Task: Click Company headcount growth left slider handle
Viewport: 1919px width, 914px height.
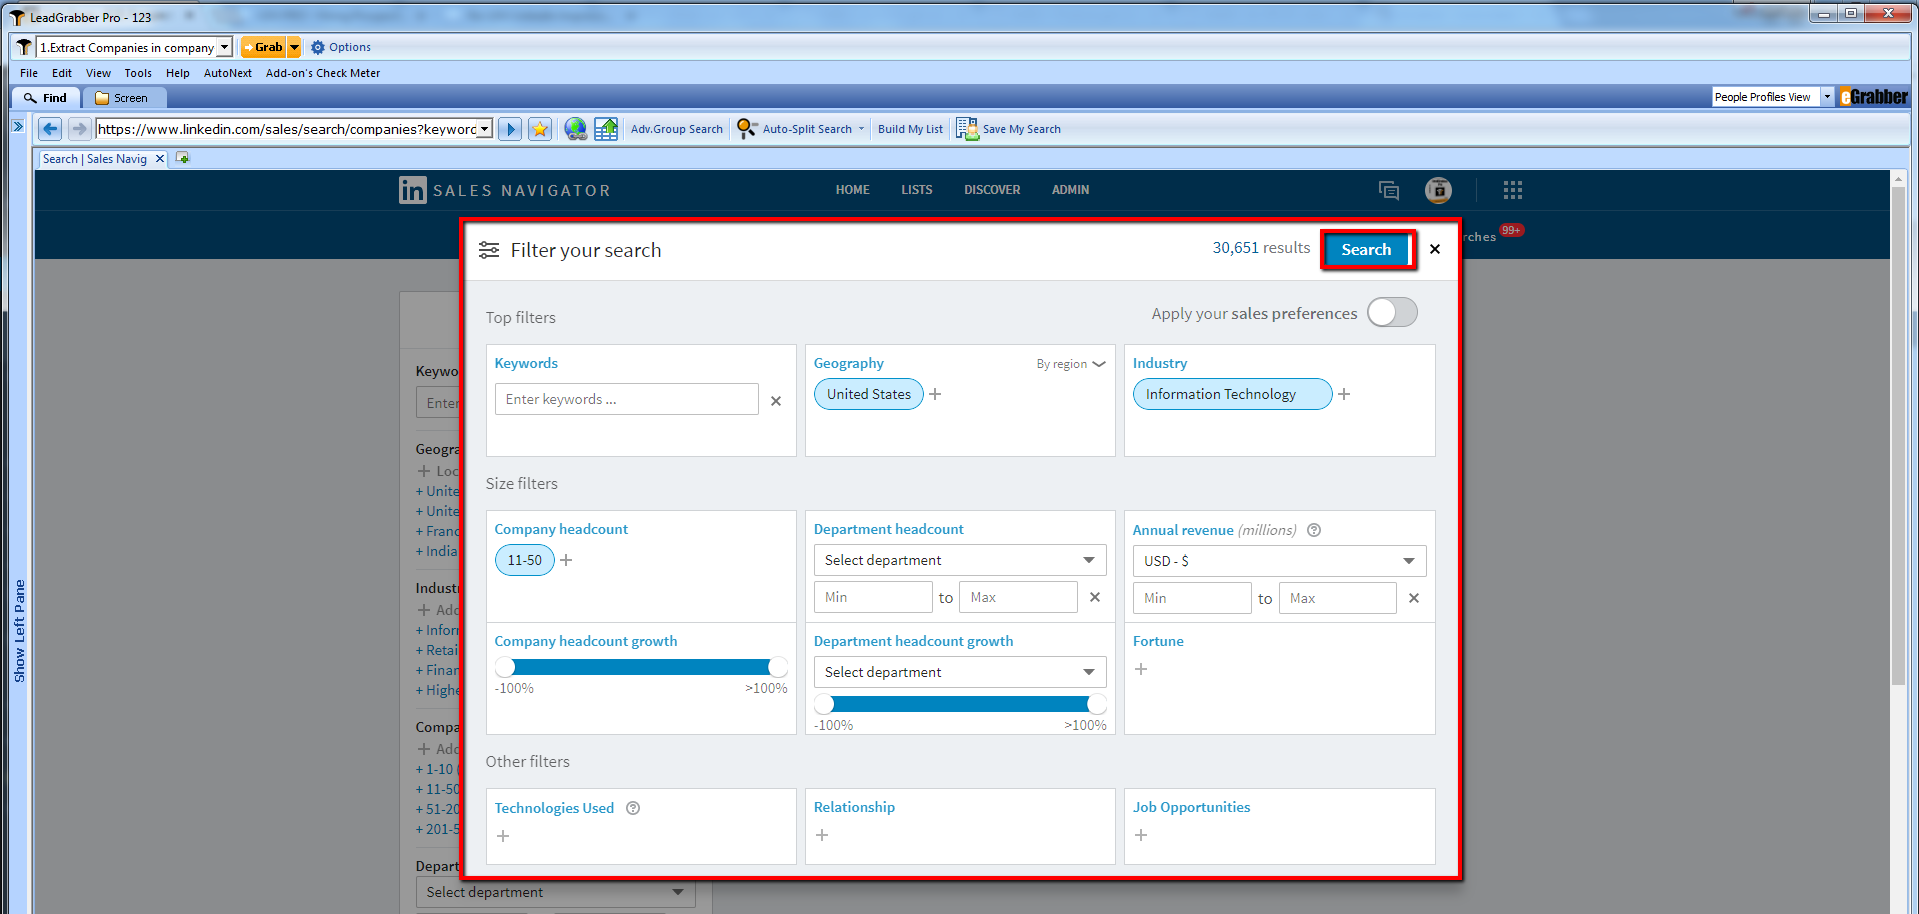Action: (505, 667)
